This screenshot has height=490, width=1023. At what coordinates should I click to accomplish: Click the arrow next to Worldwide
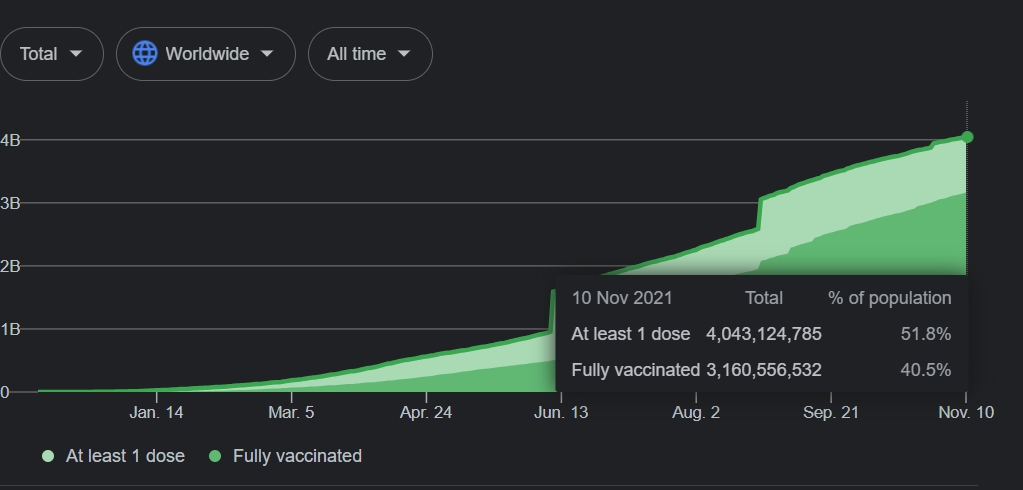click(x=267, y=54)
